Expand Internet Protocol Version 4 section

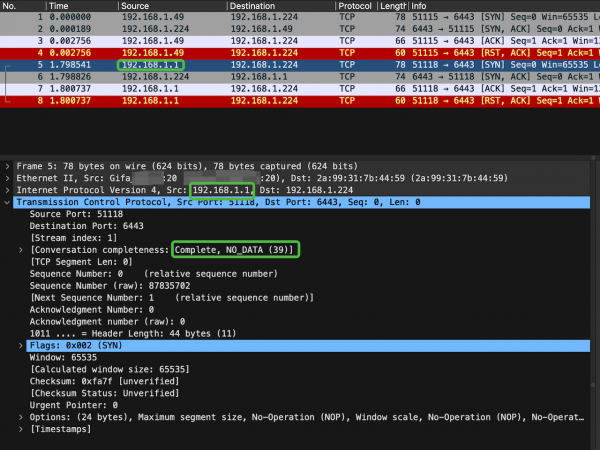8,189
